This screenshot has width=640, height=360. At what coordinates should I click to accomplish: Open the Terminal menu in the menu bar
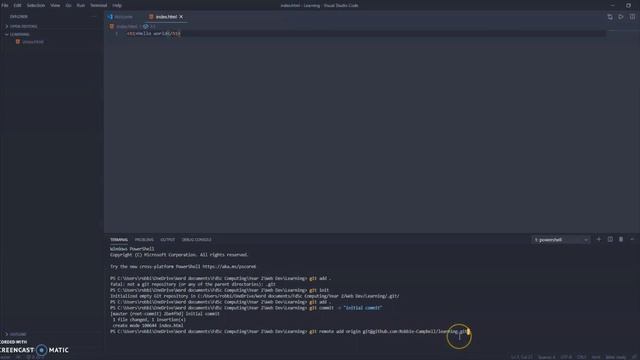(98, 5)
